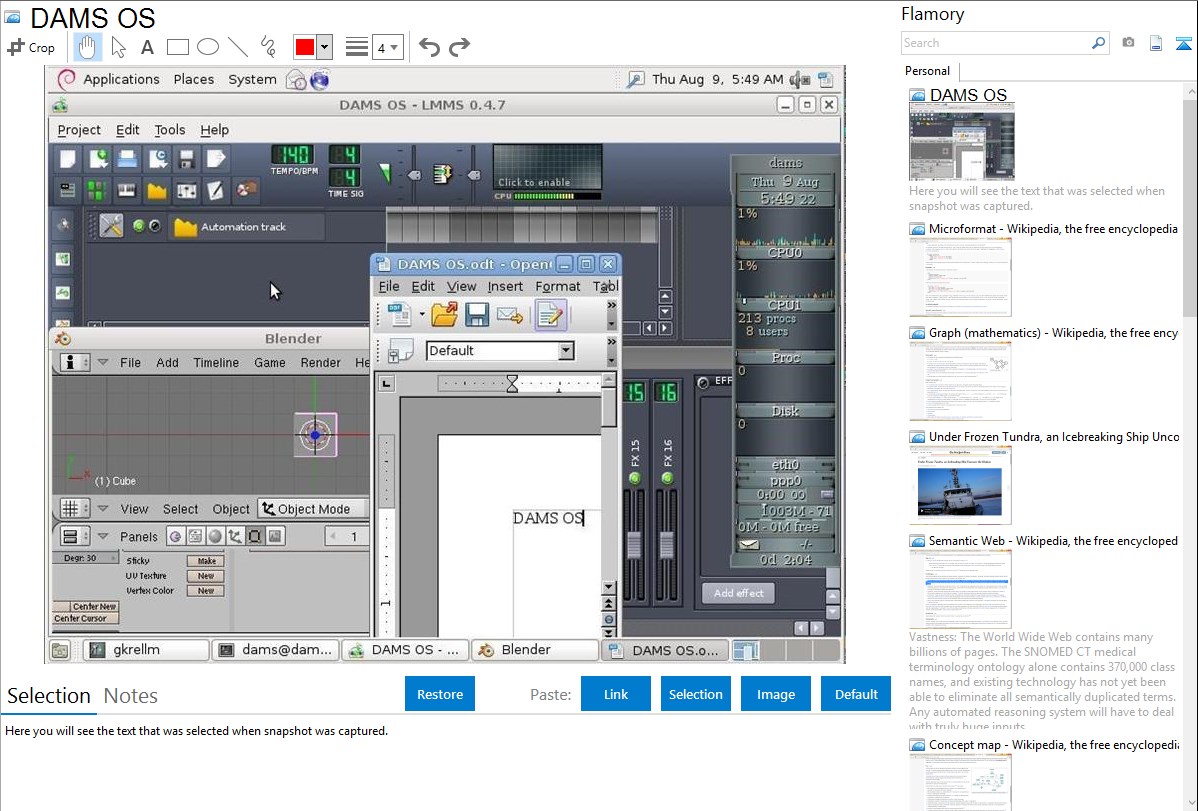Click the gkrellm taskbar button
The width and height of the screenshot is (1198, 811).
click(145, 650)
